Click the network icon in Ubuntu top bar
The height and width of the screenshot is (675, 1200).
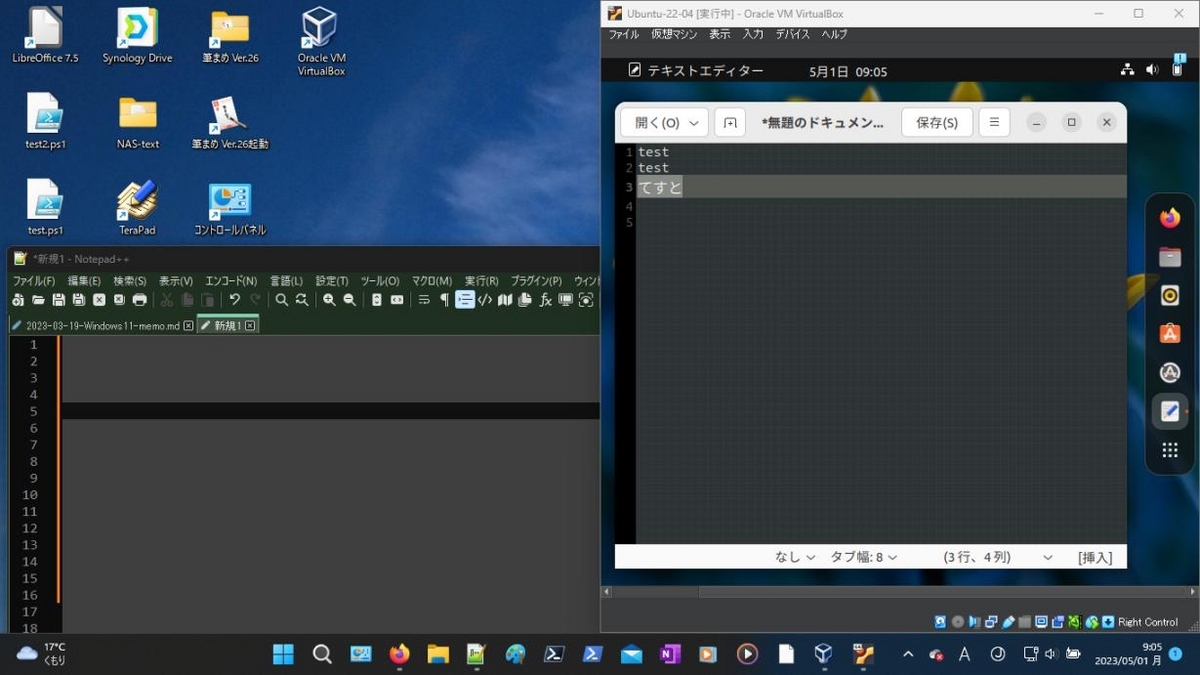click(1127, 70)
